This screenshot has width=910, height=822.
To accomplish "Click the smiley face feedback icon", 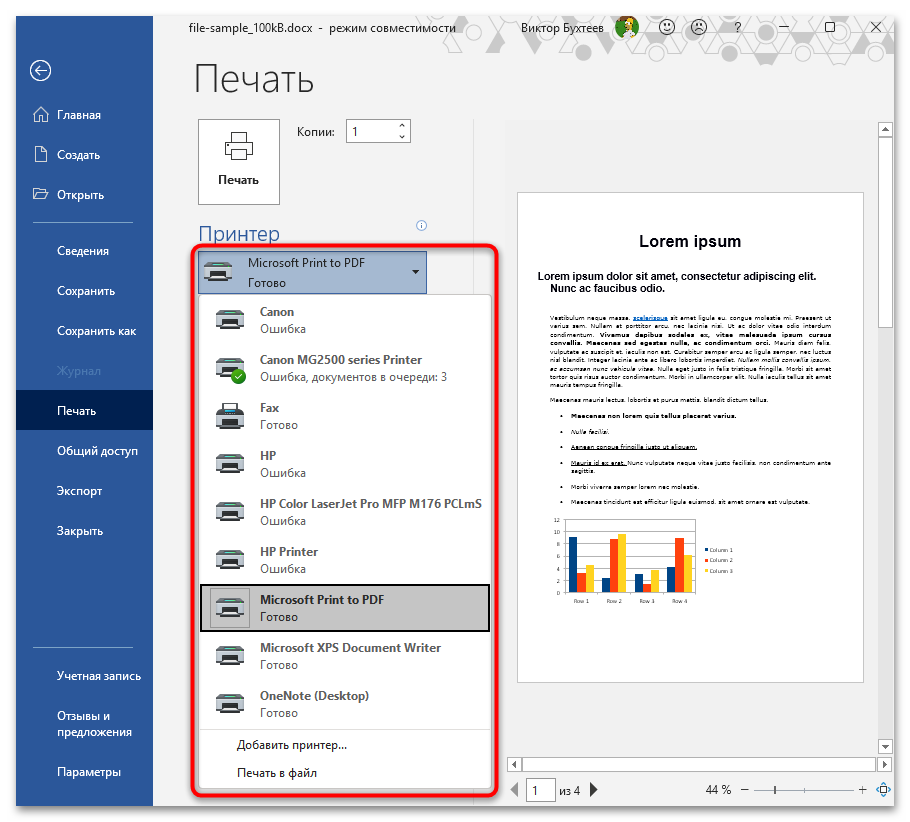I will click(667, 27).
